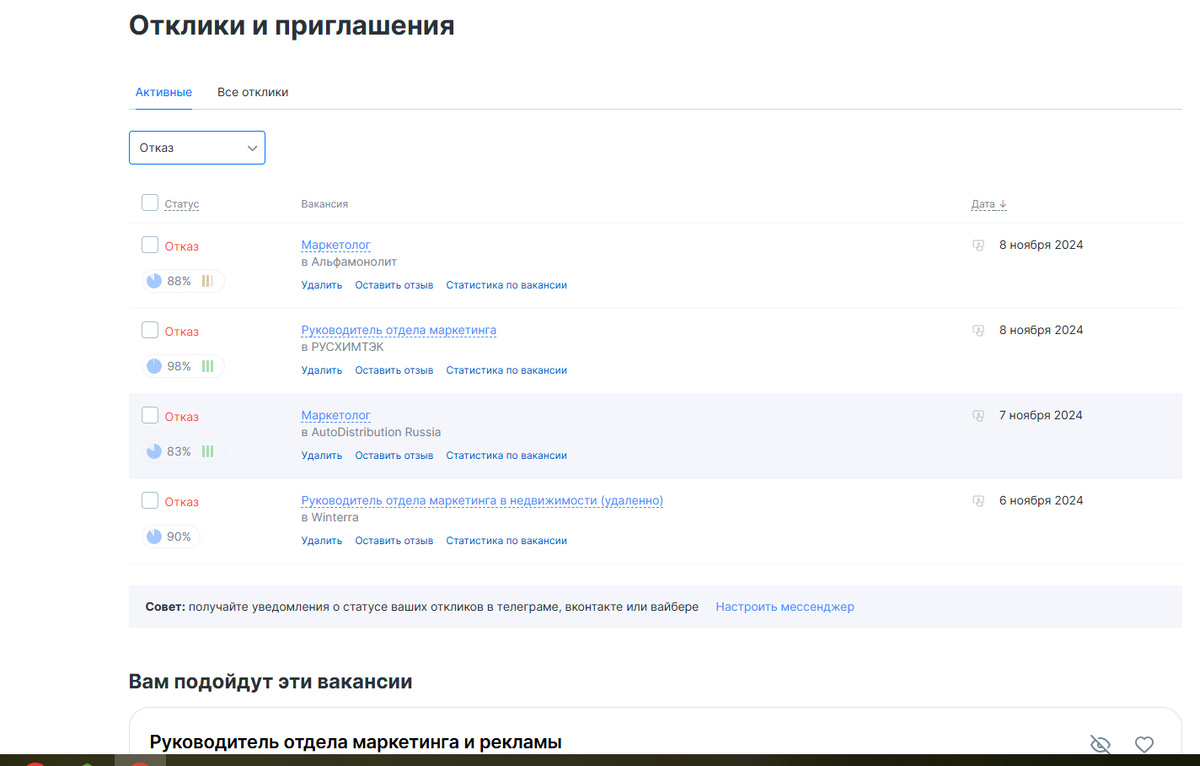The height and width of the screenshot is (766, 1200).
Task: Hide the Руководитель отдела маркетинга и рекламы vacancy
Action: pyautogui.click(x=1100, y=745)
